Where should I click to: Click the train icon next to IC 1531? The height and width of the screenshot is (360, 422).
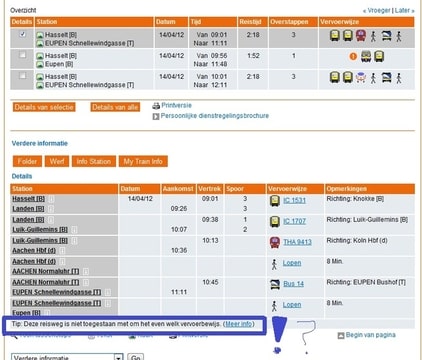click(x=275, y=201)
